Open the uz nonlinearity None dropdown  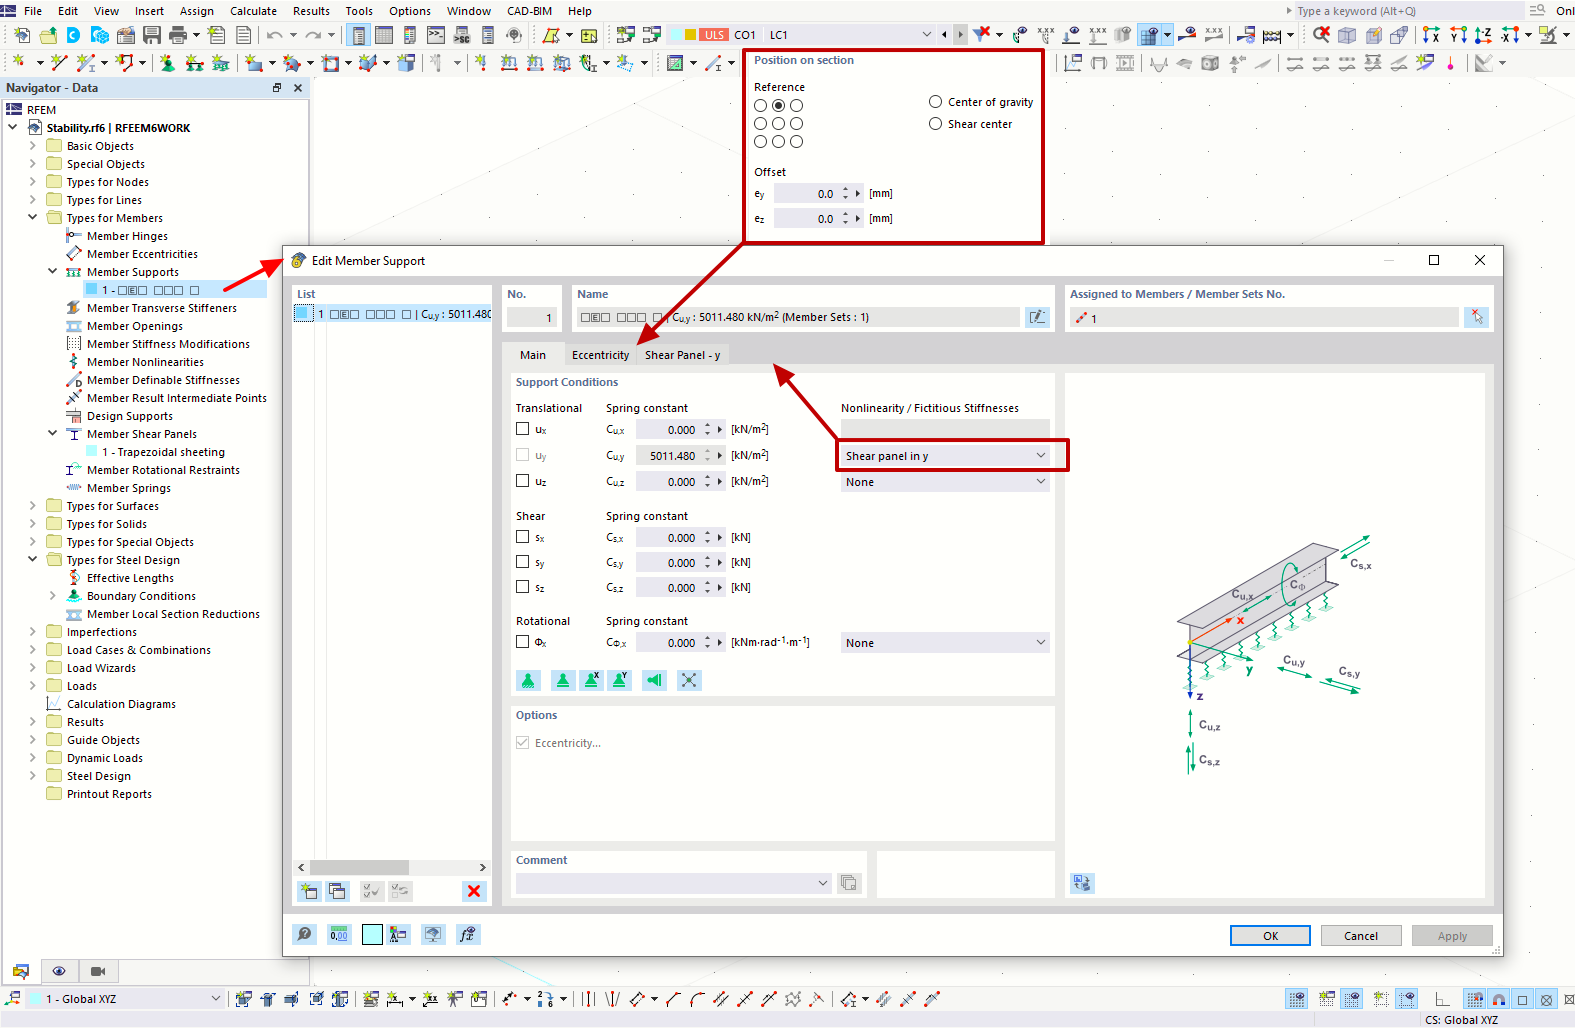(945, 482)
